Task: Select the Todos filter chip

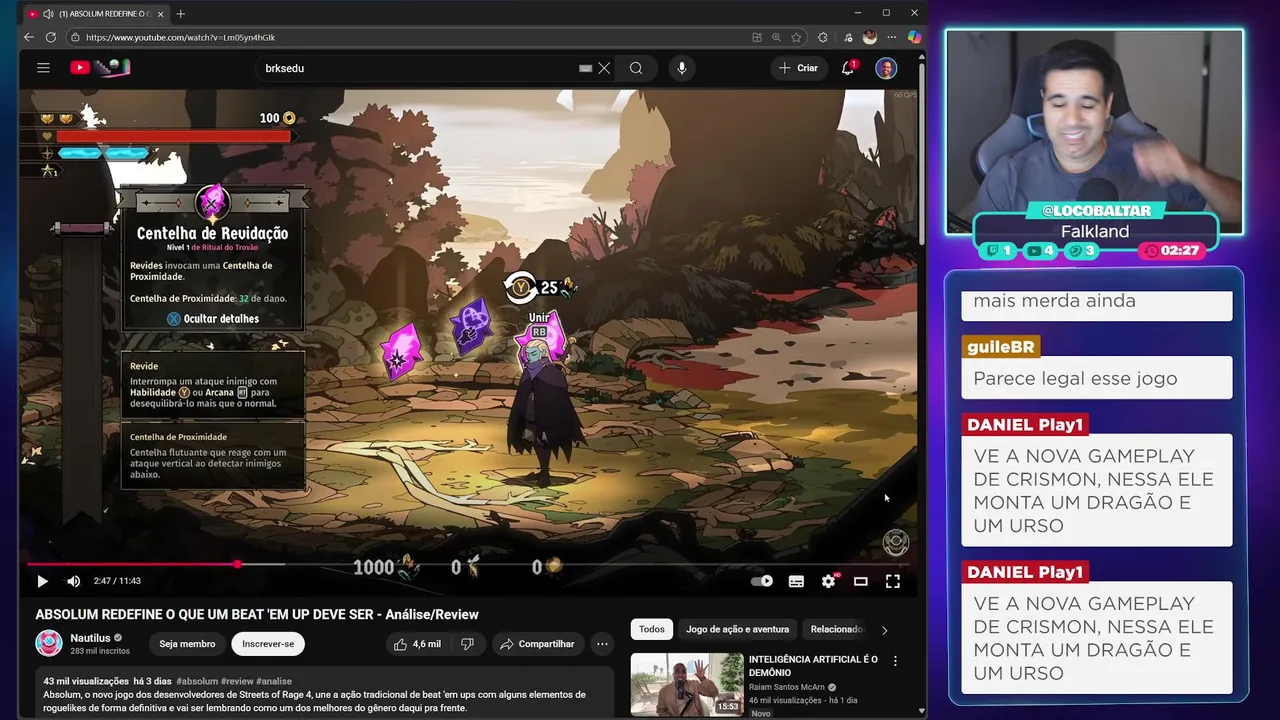Action: [652, 629]
